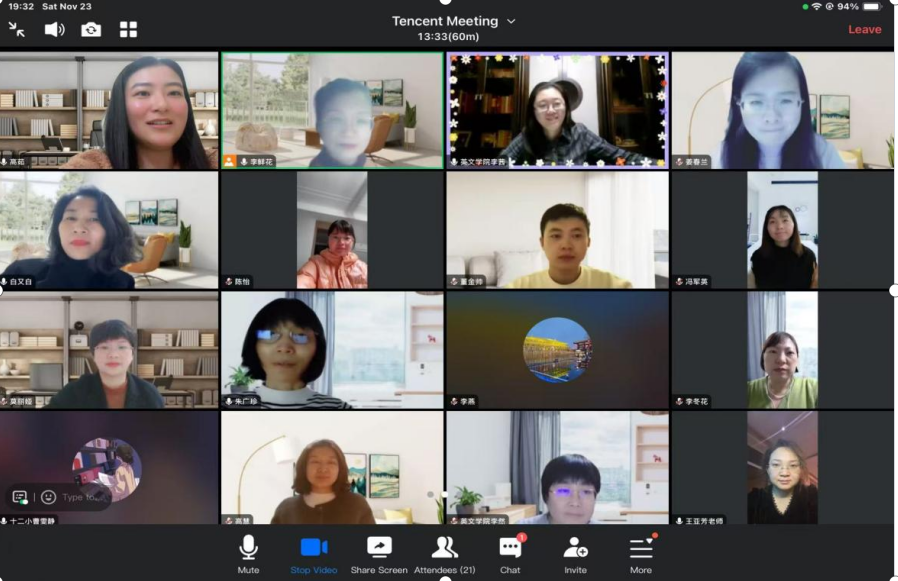This screenshot has height=581, width=898.
Task: Select the 朱广珍 participant video
Action: tap(331, 350)
